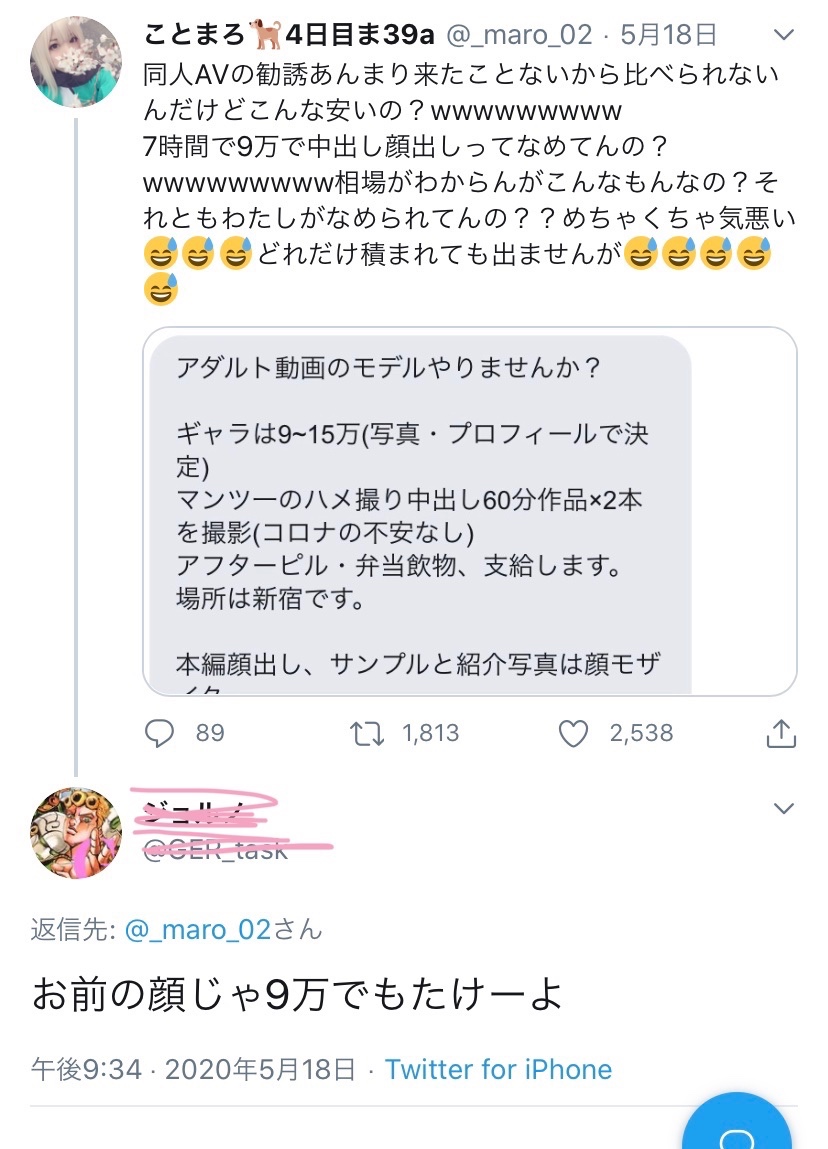Open the top author's avatar profile photo

pos(75,62)
